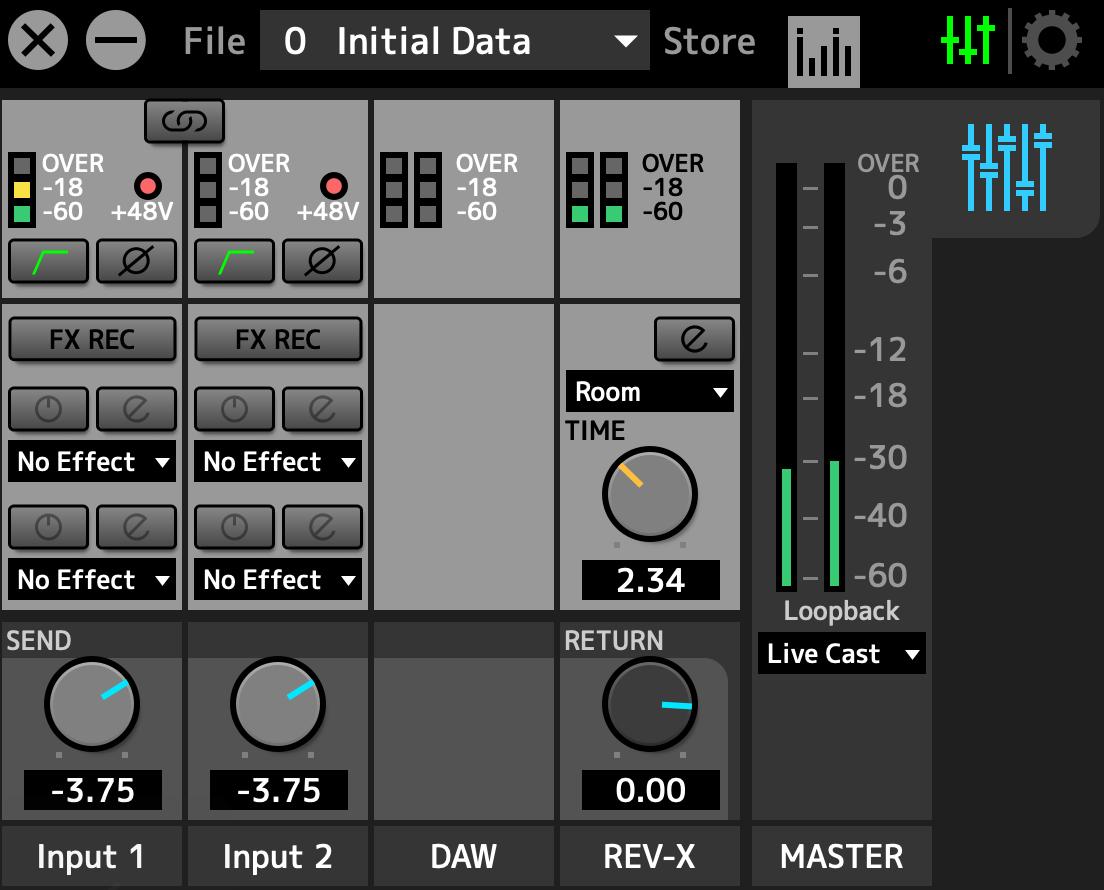Screen dimensions: 1104x890
Task: Turn on Input 2 first effect power
Action: (234, 409)
